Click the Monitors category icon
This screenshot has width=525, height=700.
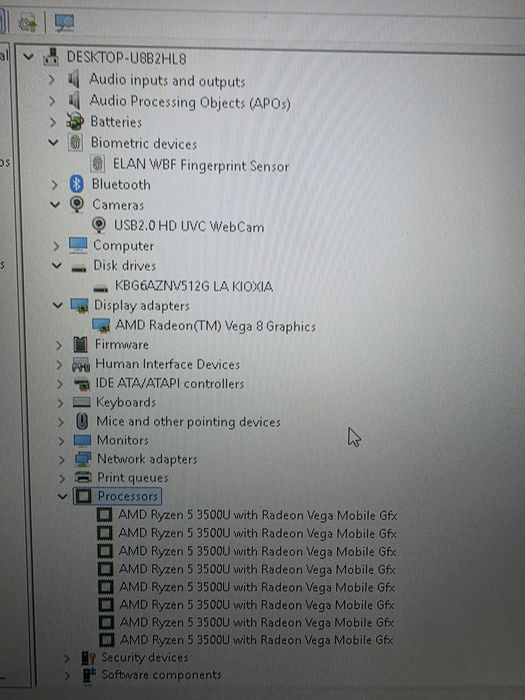(83, 441)
